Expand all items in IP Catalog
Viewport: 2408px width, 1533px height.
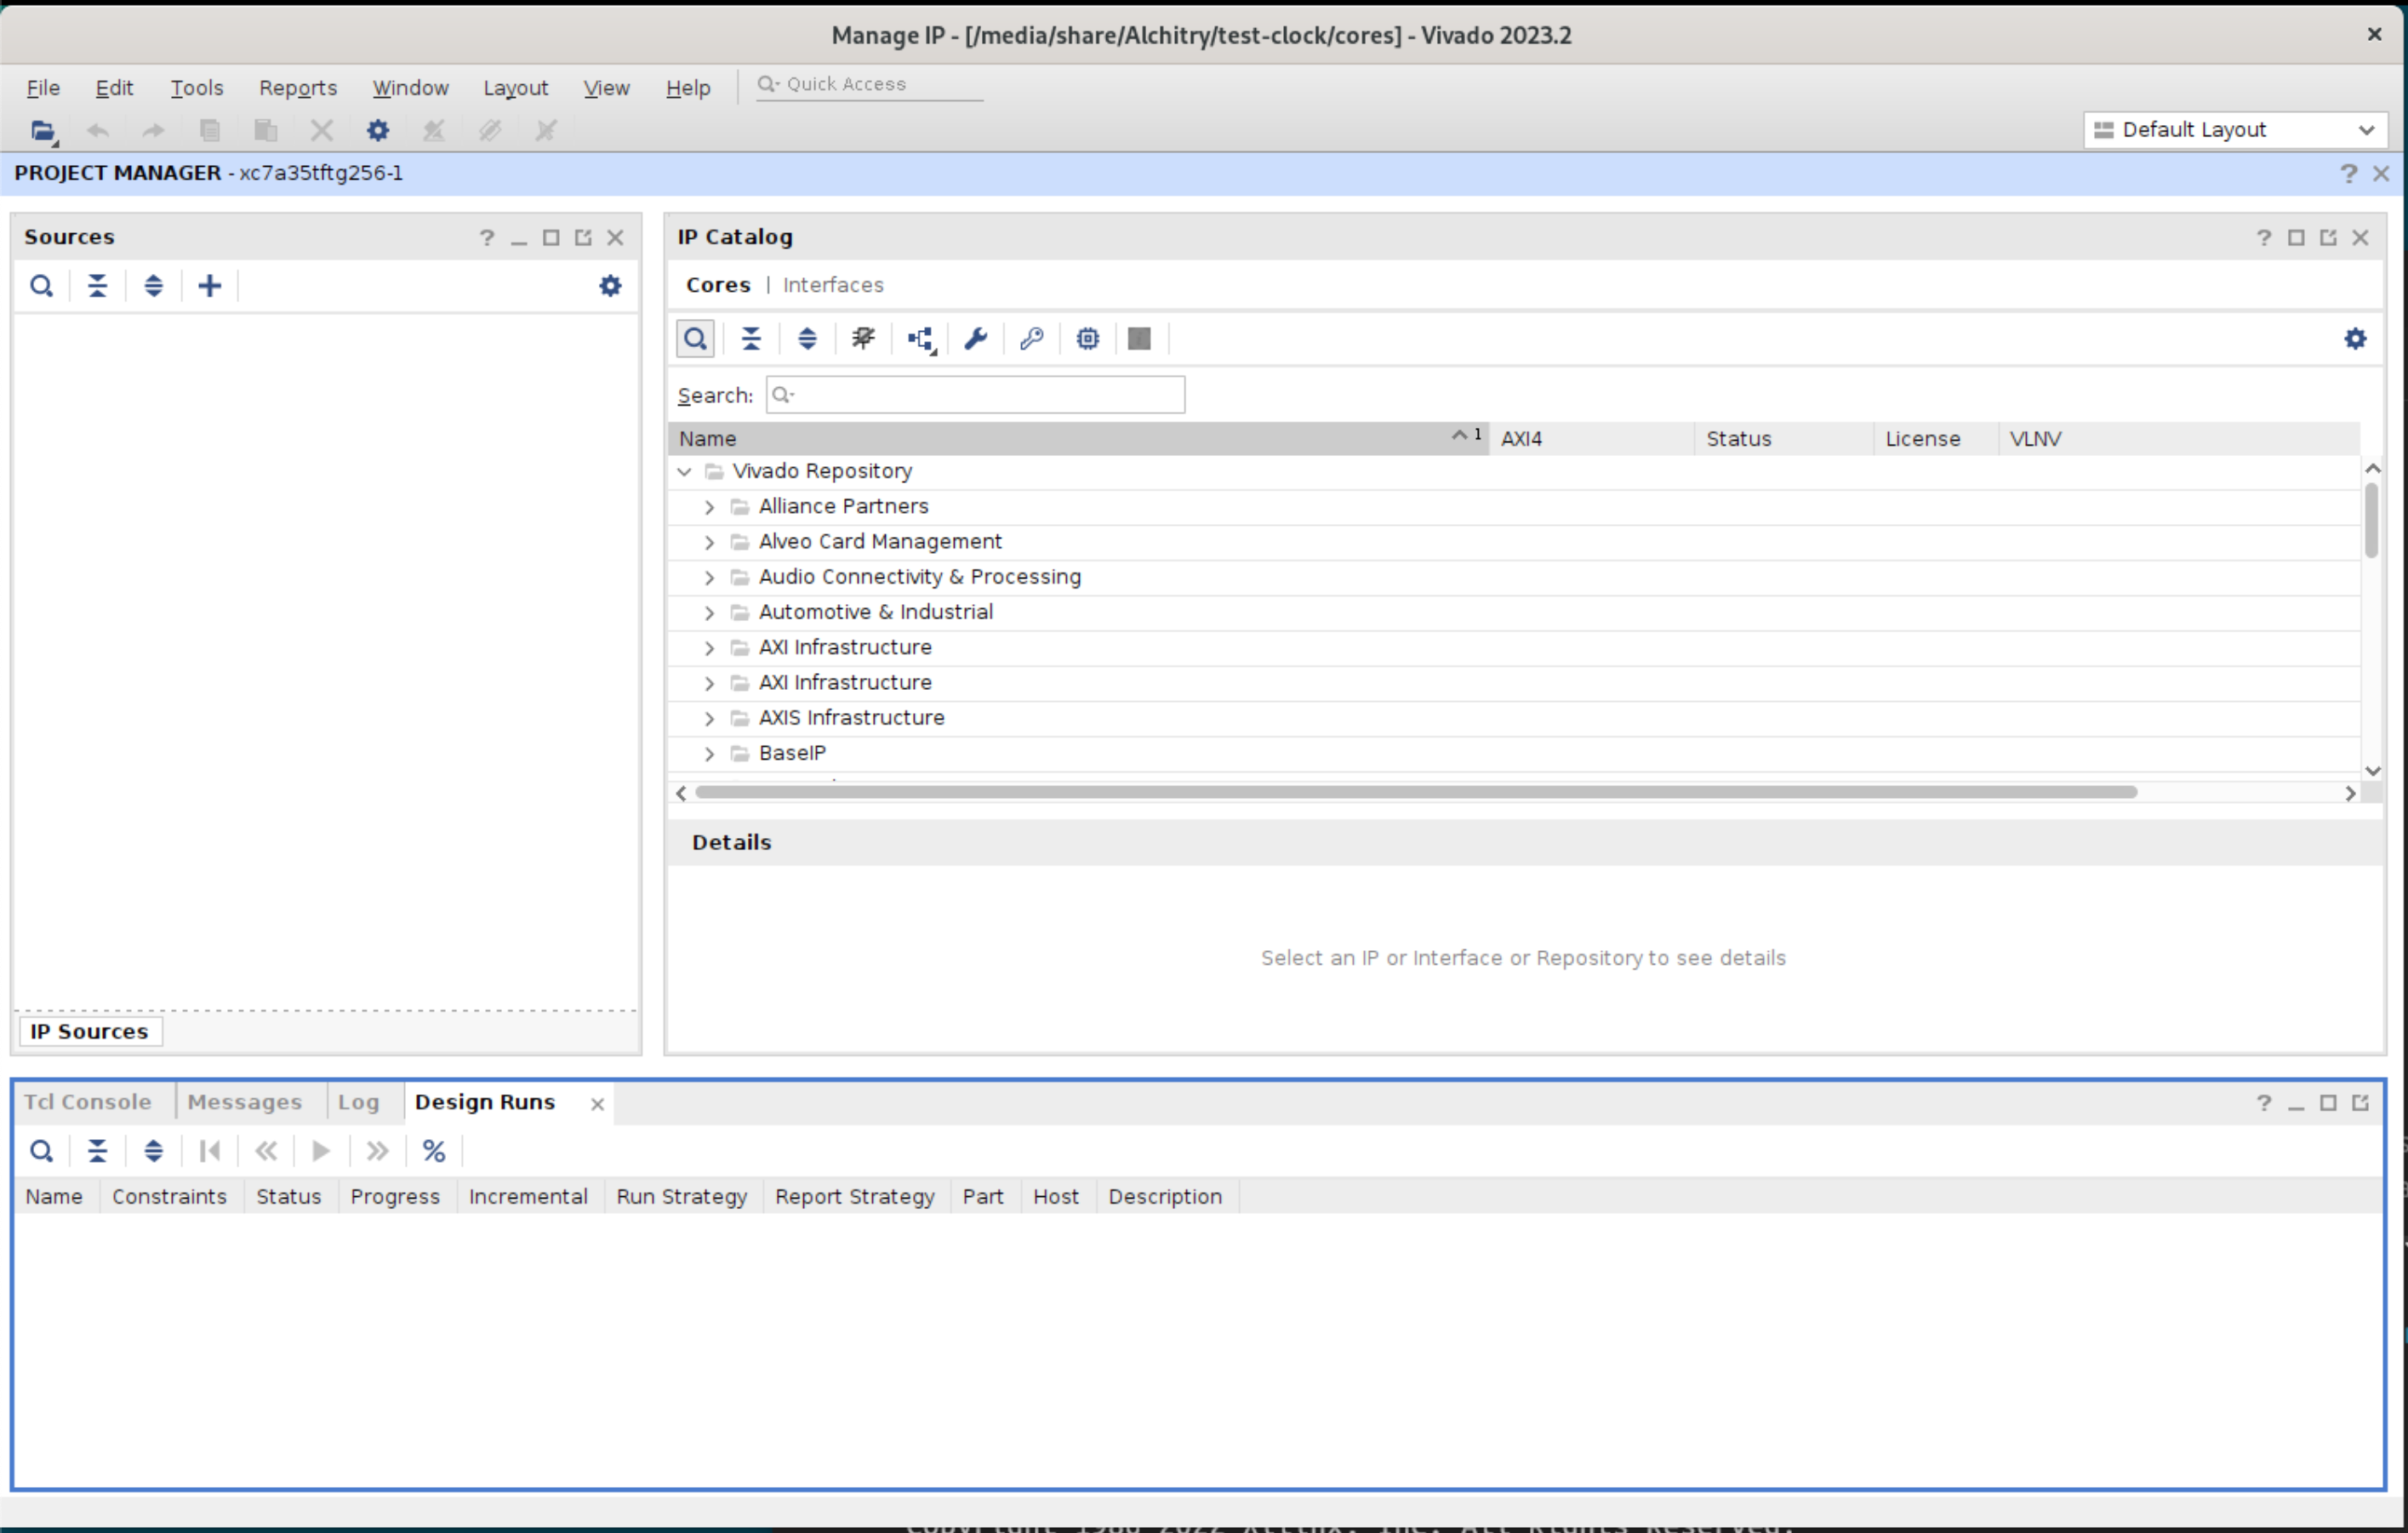(807, 339)
